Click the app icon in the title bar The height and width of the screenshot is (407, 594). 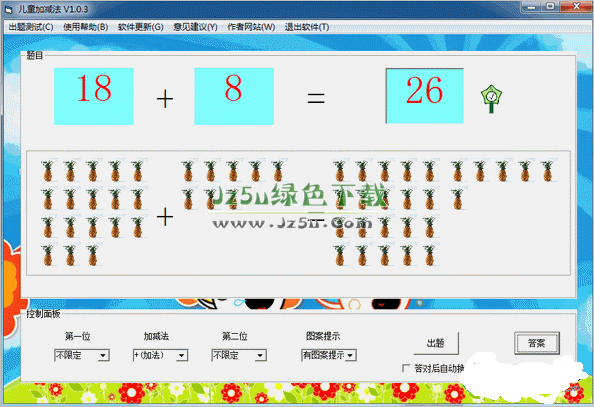(8, 9)
